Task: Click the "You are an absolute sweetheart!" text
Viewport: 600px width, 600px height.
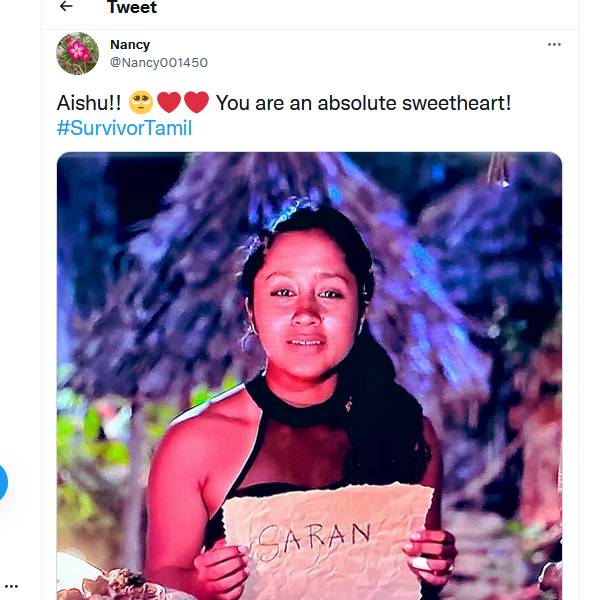Action: tap(363, 103)
